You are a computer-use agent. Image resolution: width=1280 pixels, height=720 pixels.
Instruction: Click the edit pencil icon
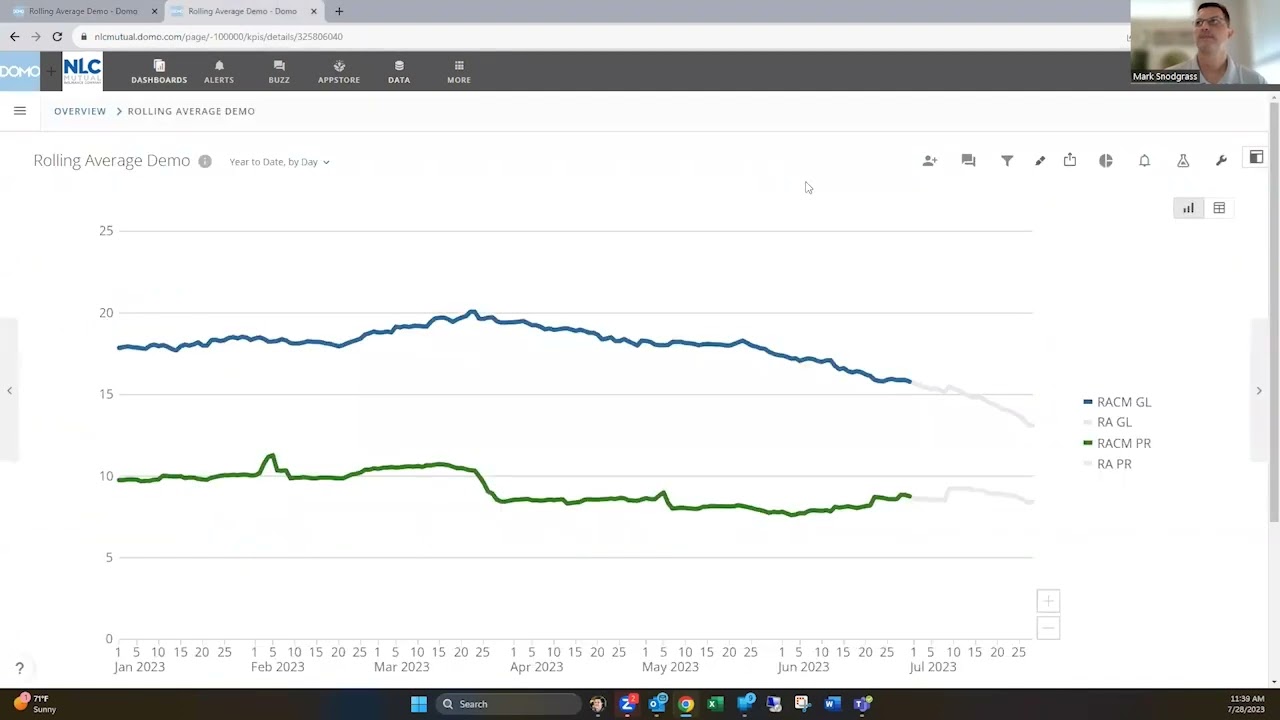tap(1040, 160)
